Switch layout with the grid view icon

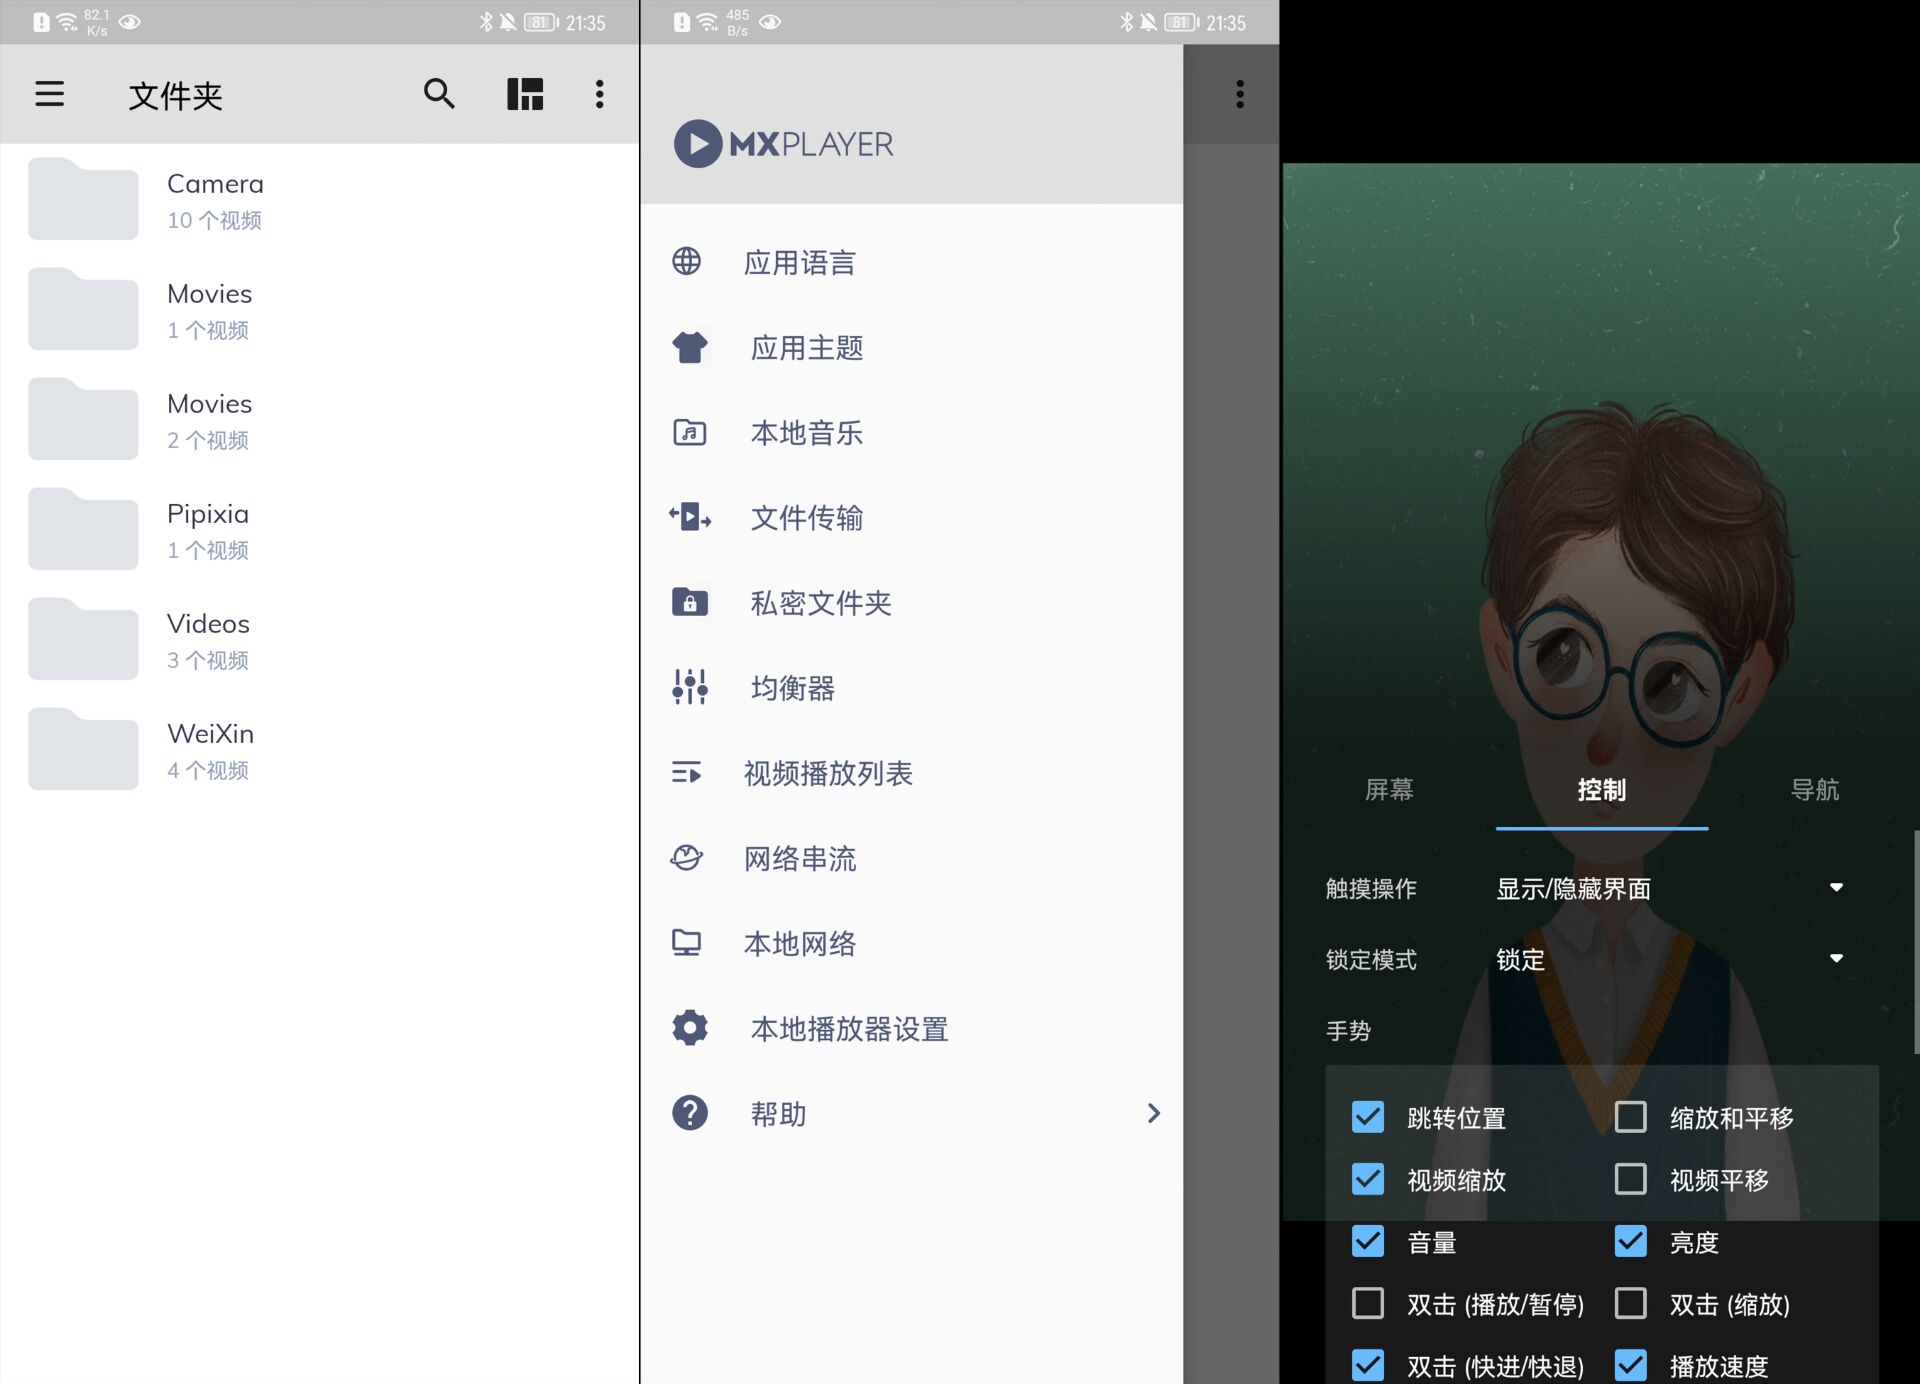click(525, 94)
